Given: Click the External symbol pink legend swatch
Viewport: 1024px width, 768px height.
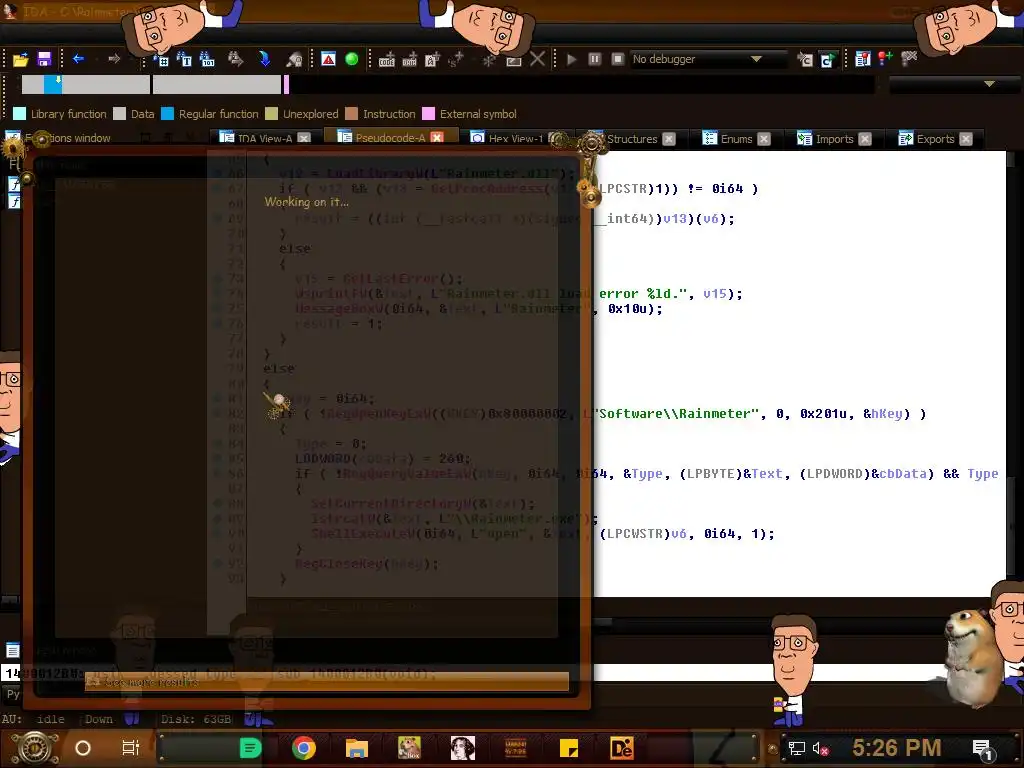Looking at the screenshot, I should pos(428,114).
